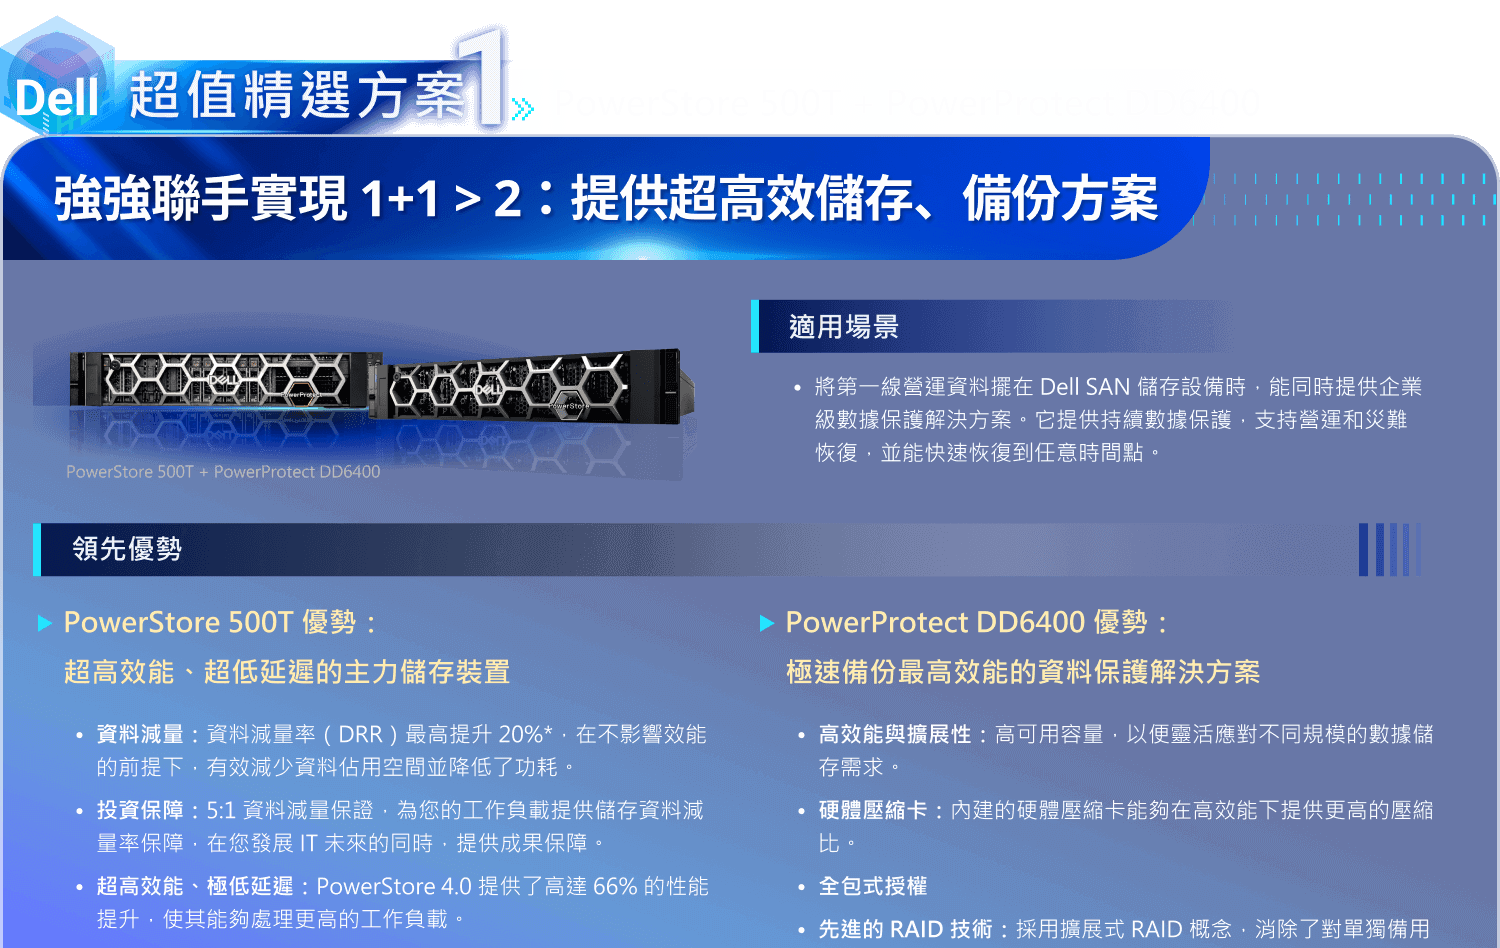Click the bold '硬體壓縮卡' bullet label
The image size is (1500, 948).
[x=873, y=810]
